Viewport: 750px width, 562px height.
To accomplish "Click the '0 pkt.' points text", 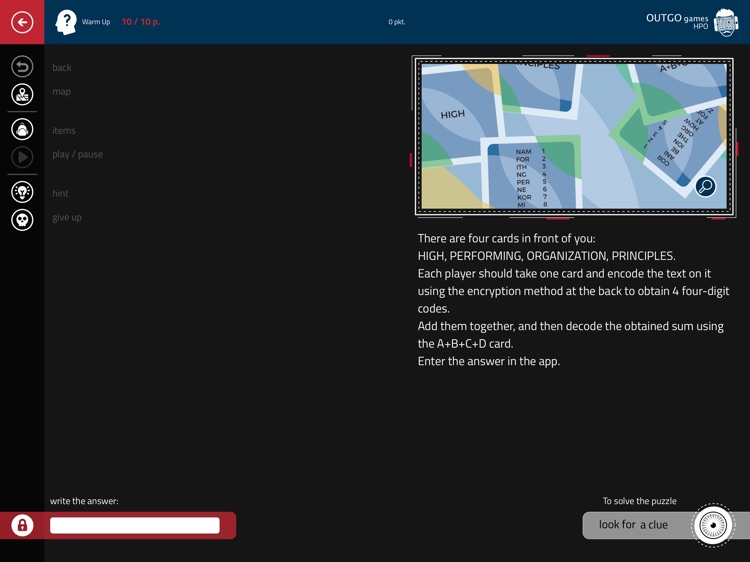I will pyautogui.click(x=397, y=22).
